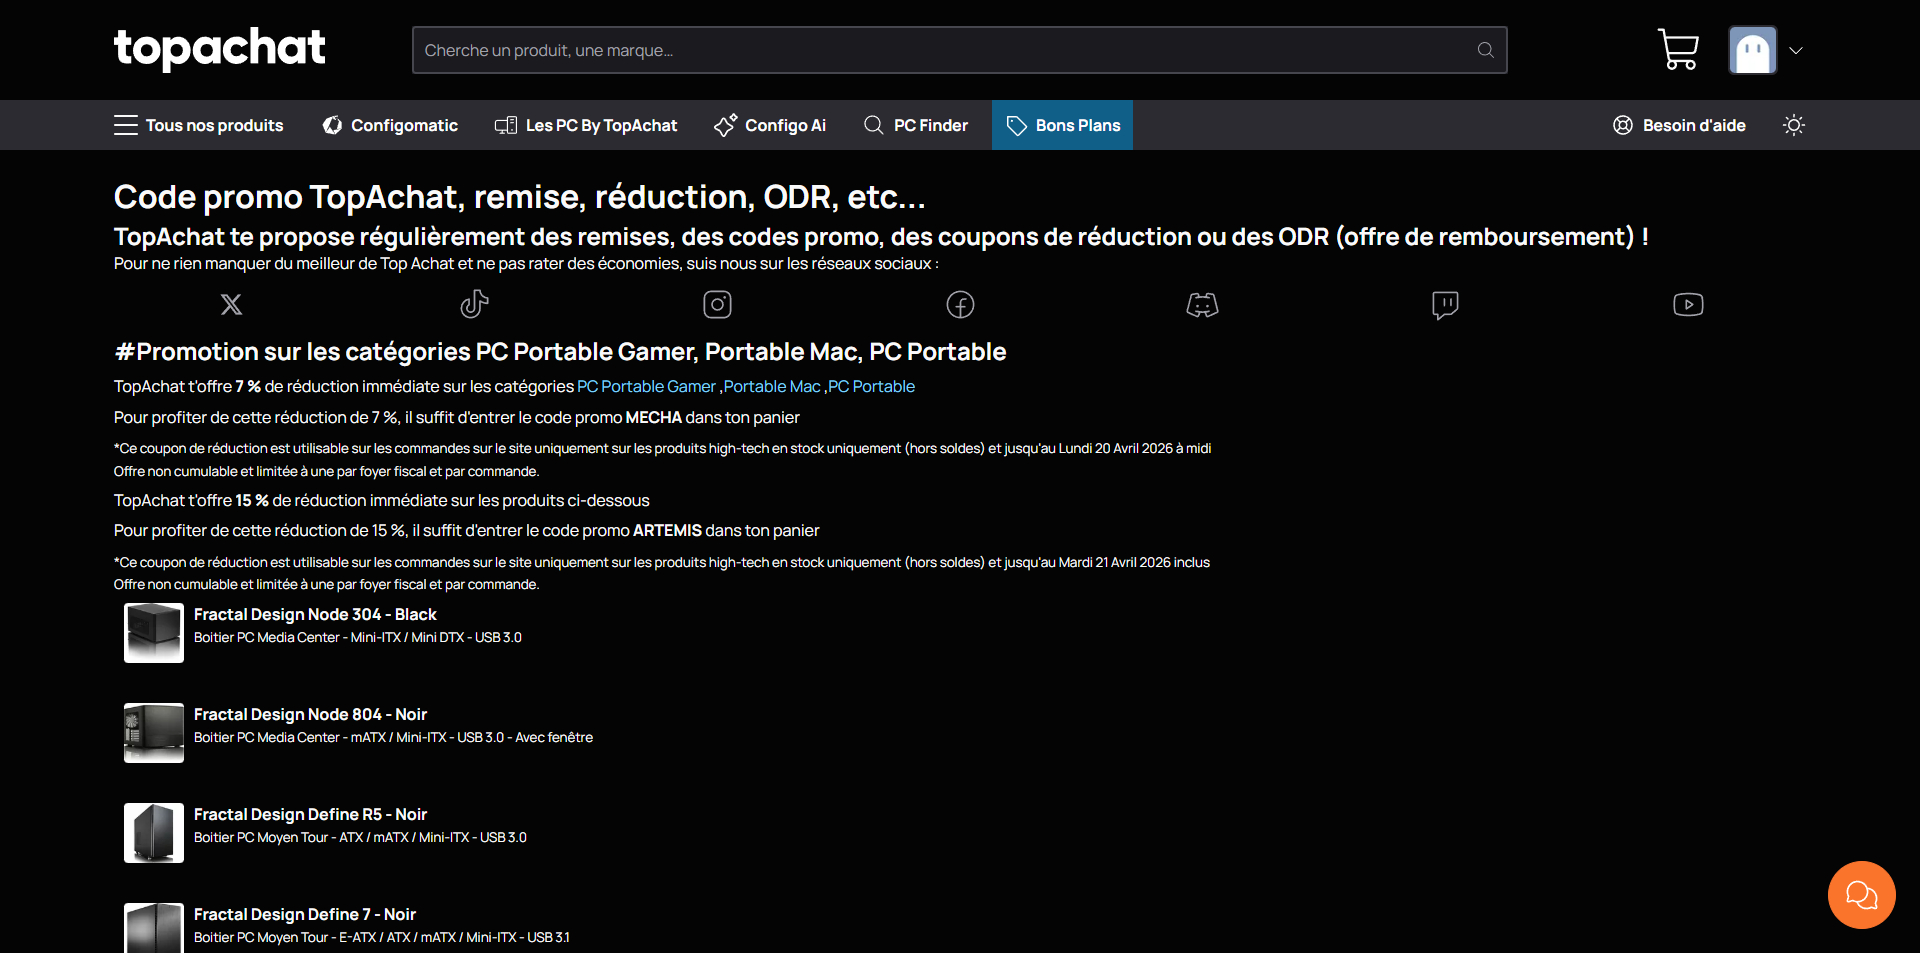The image size is (1920, 953).
Task: Click the user account avatar
Action: [1752, 50]
